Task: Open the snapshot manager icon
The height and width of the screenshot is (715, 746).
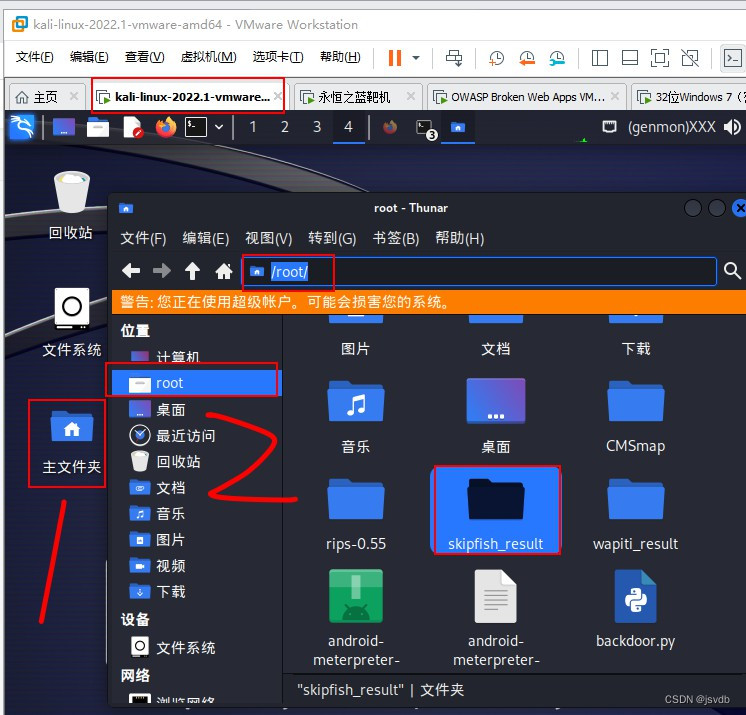Action: (557, 58)
